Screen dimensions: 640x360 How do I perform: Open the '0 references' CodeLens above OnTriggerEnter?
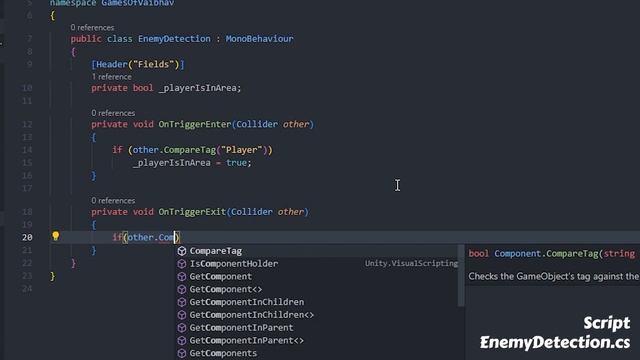(113, 113)
